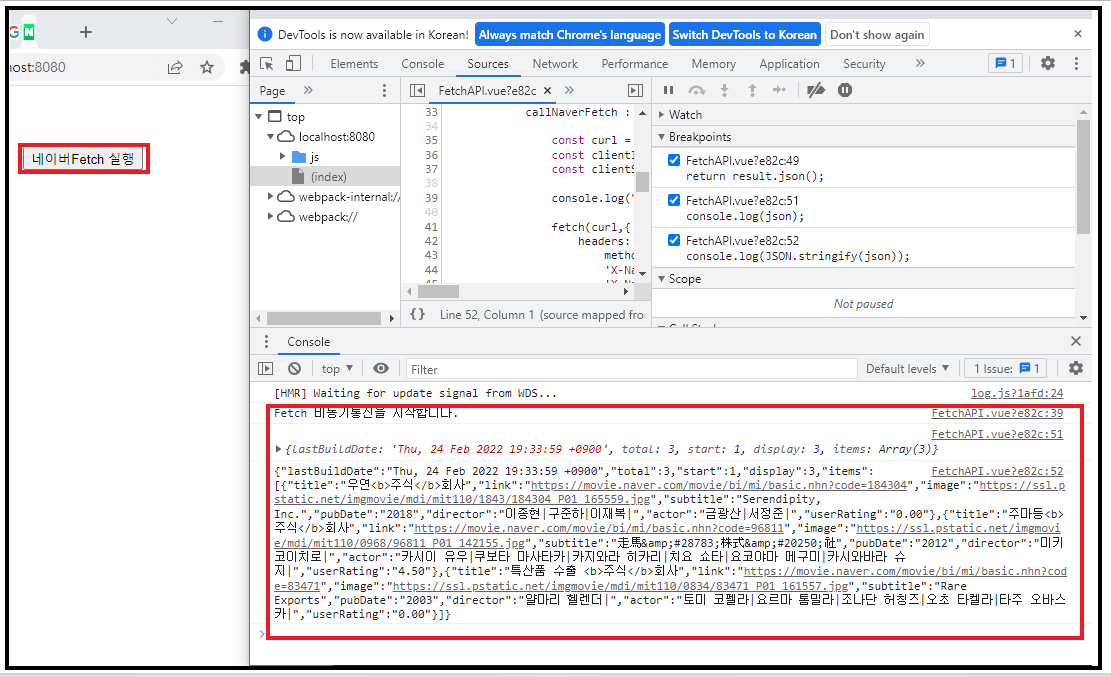Click Switch DevTools to Korean button

(745, 35)
